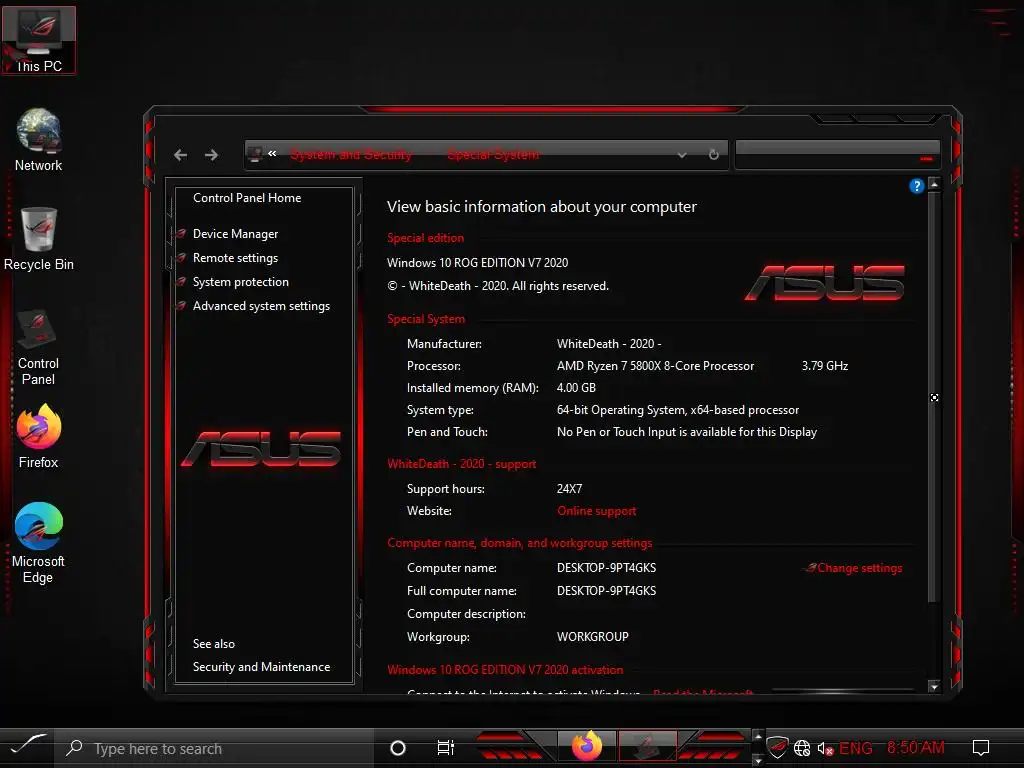The image size is (1024, 768).
Task: Select the 3.79 GHz speed value
Action: (825, 366)
